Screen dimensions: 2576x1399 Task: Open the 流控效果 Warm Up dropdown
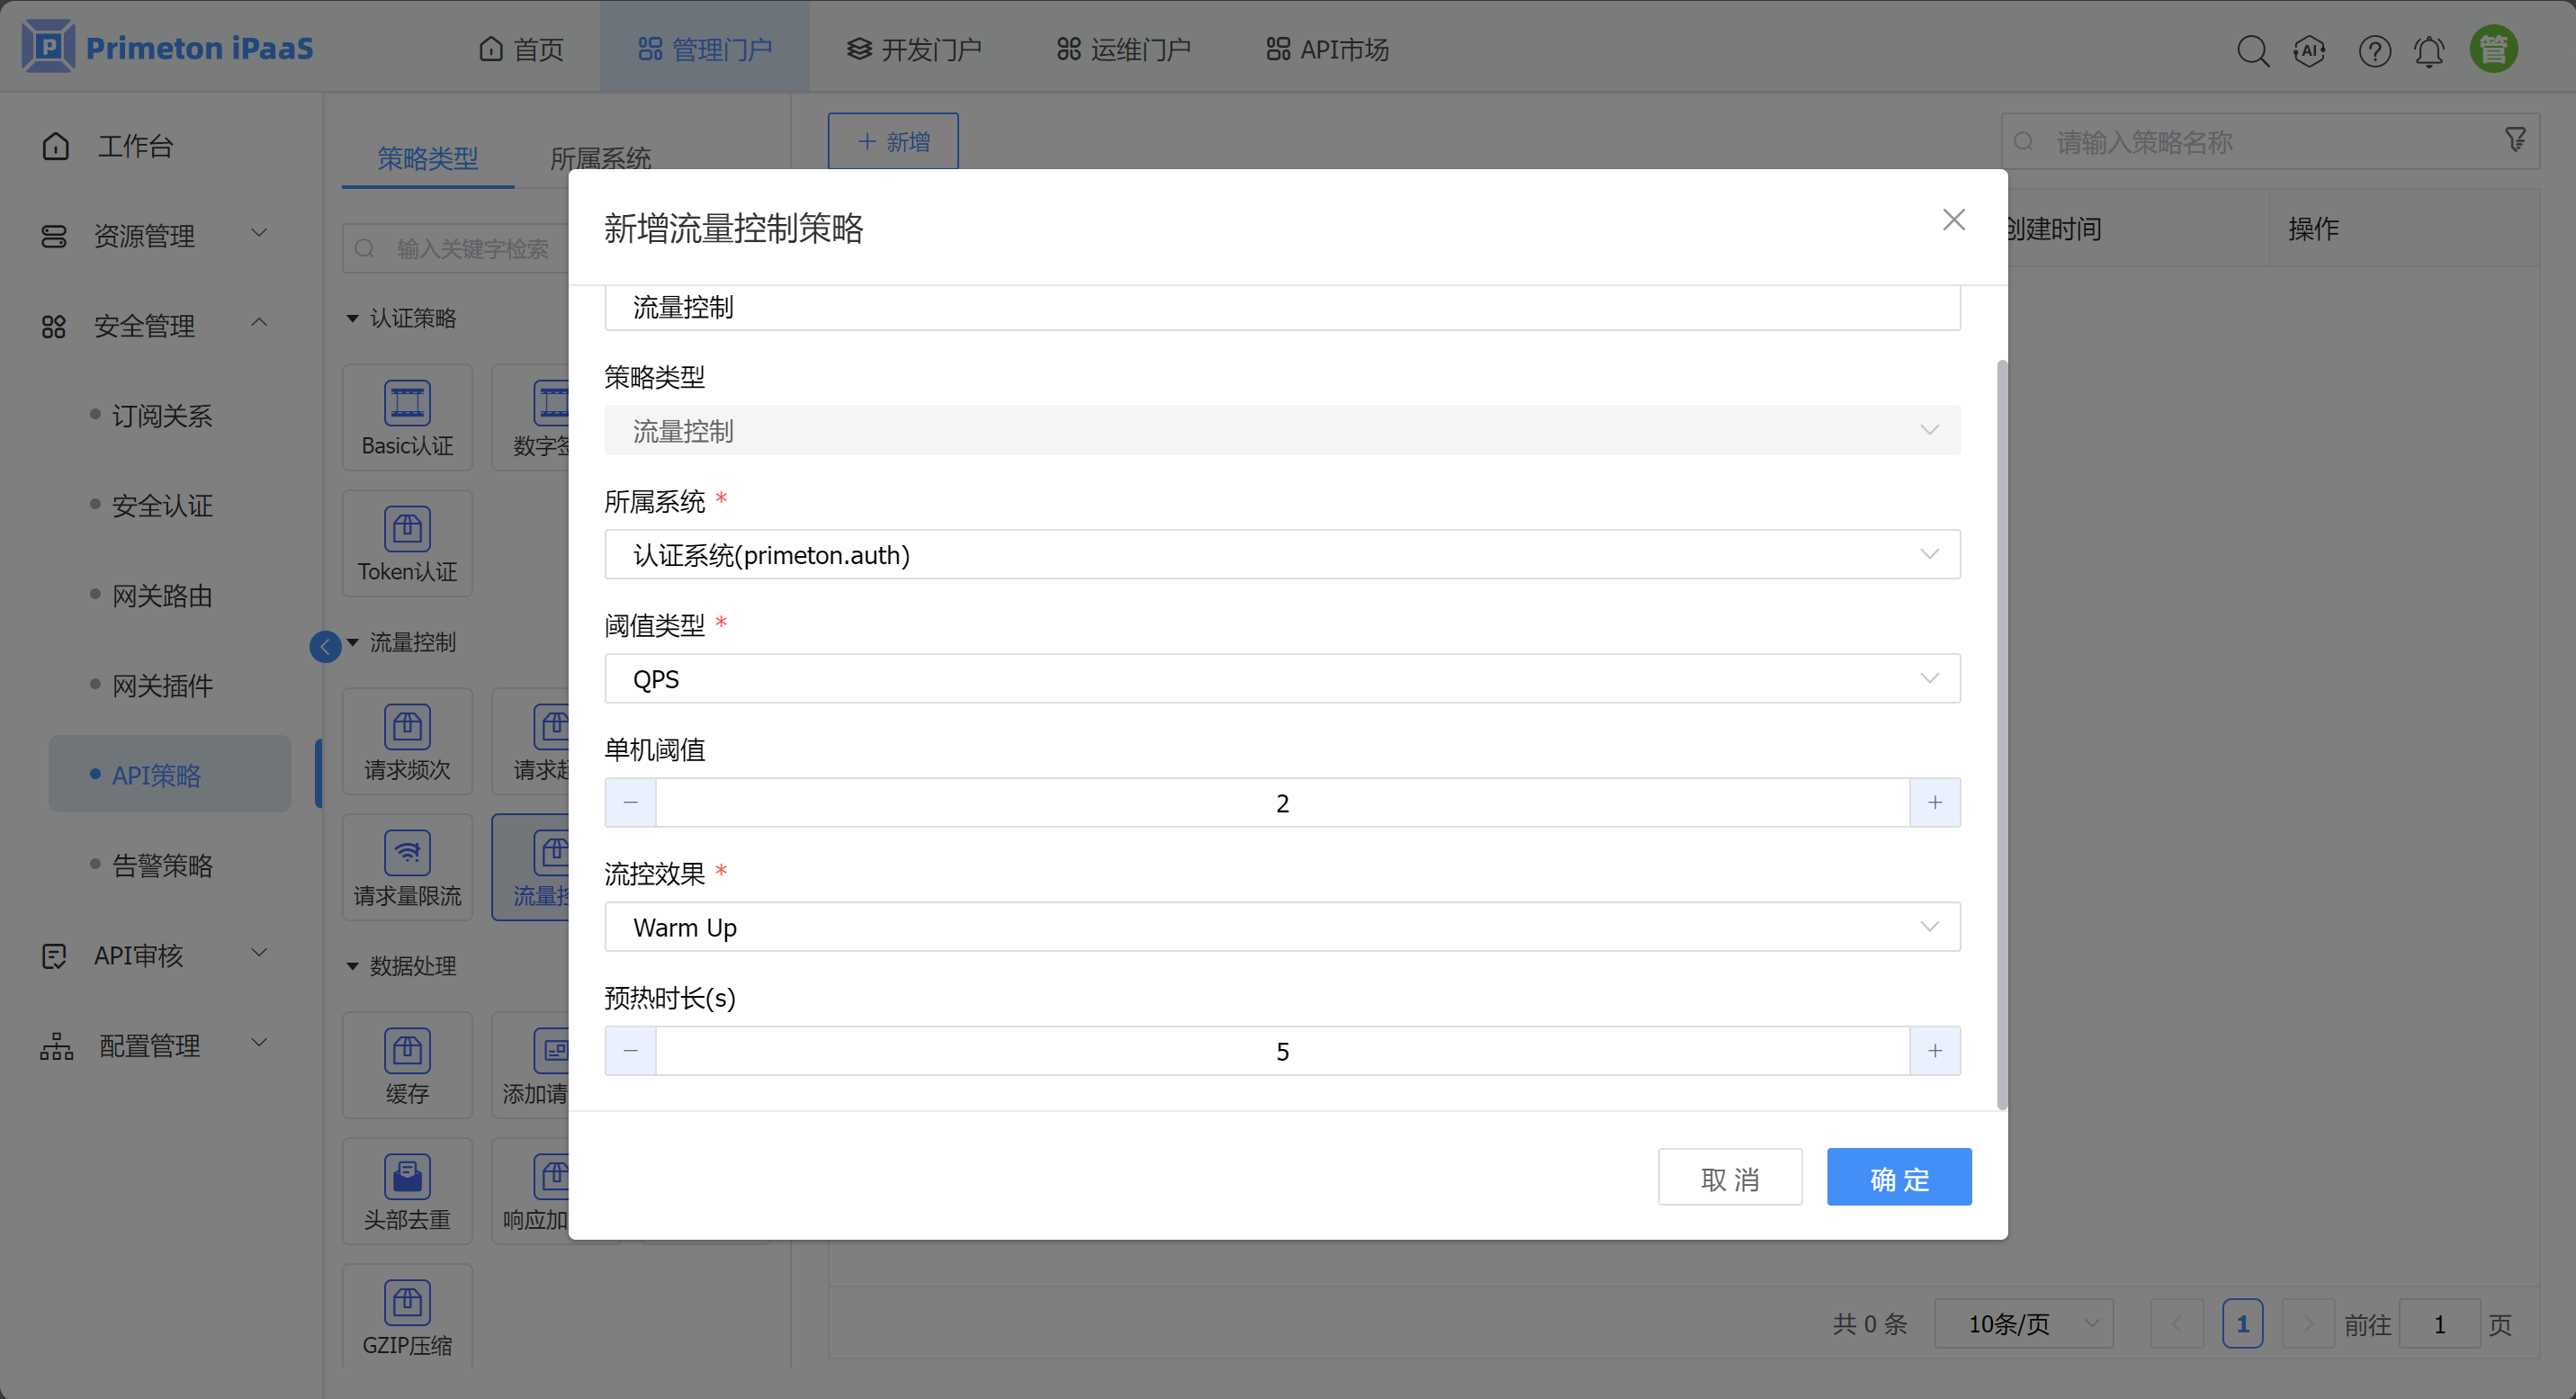coord(1282,926)
